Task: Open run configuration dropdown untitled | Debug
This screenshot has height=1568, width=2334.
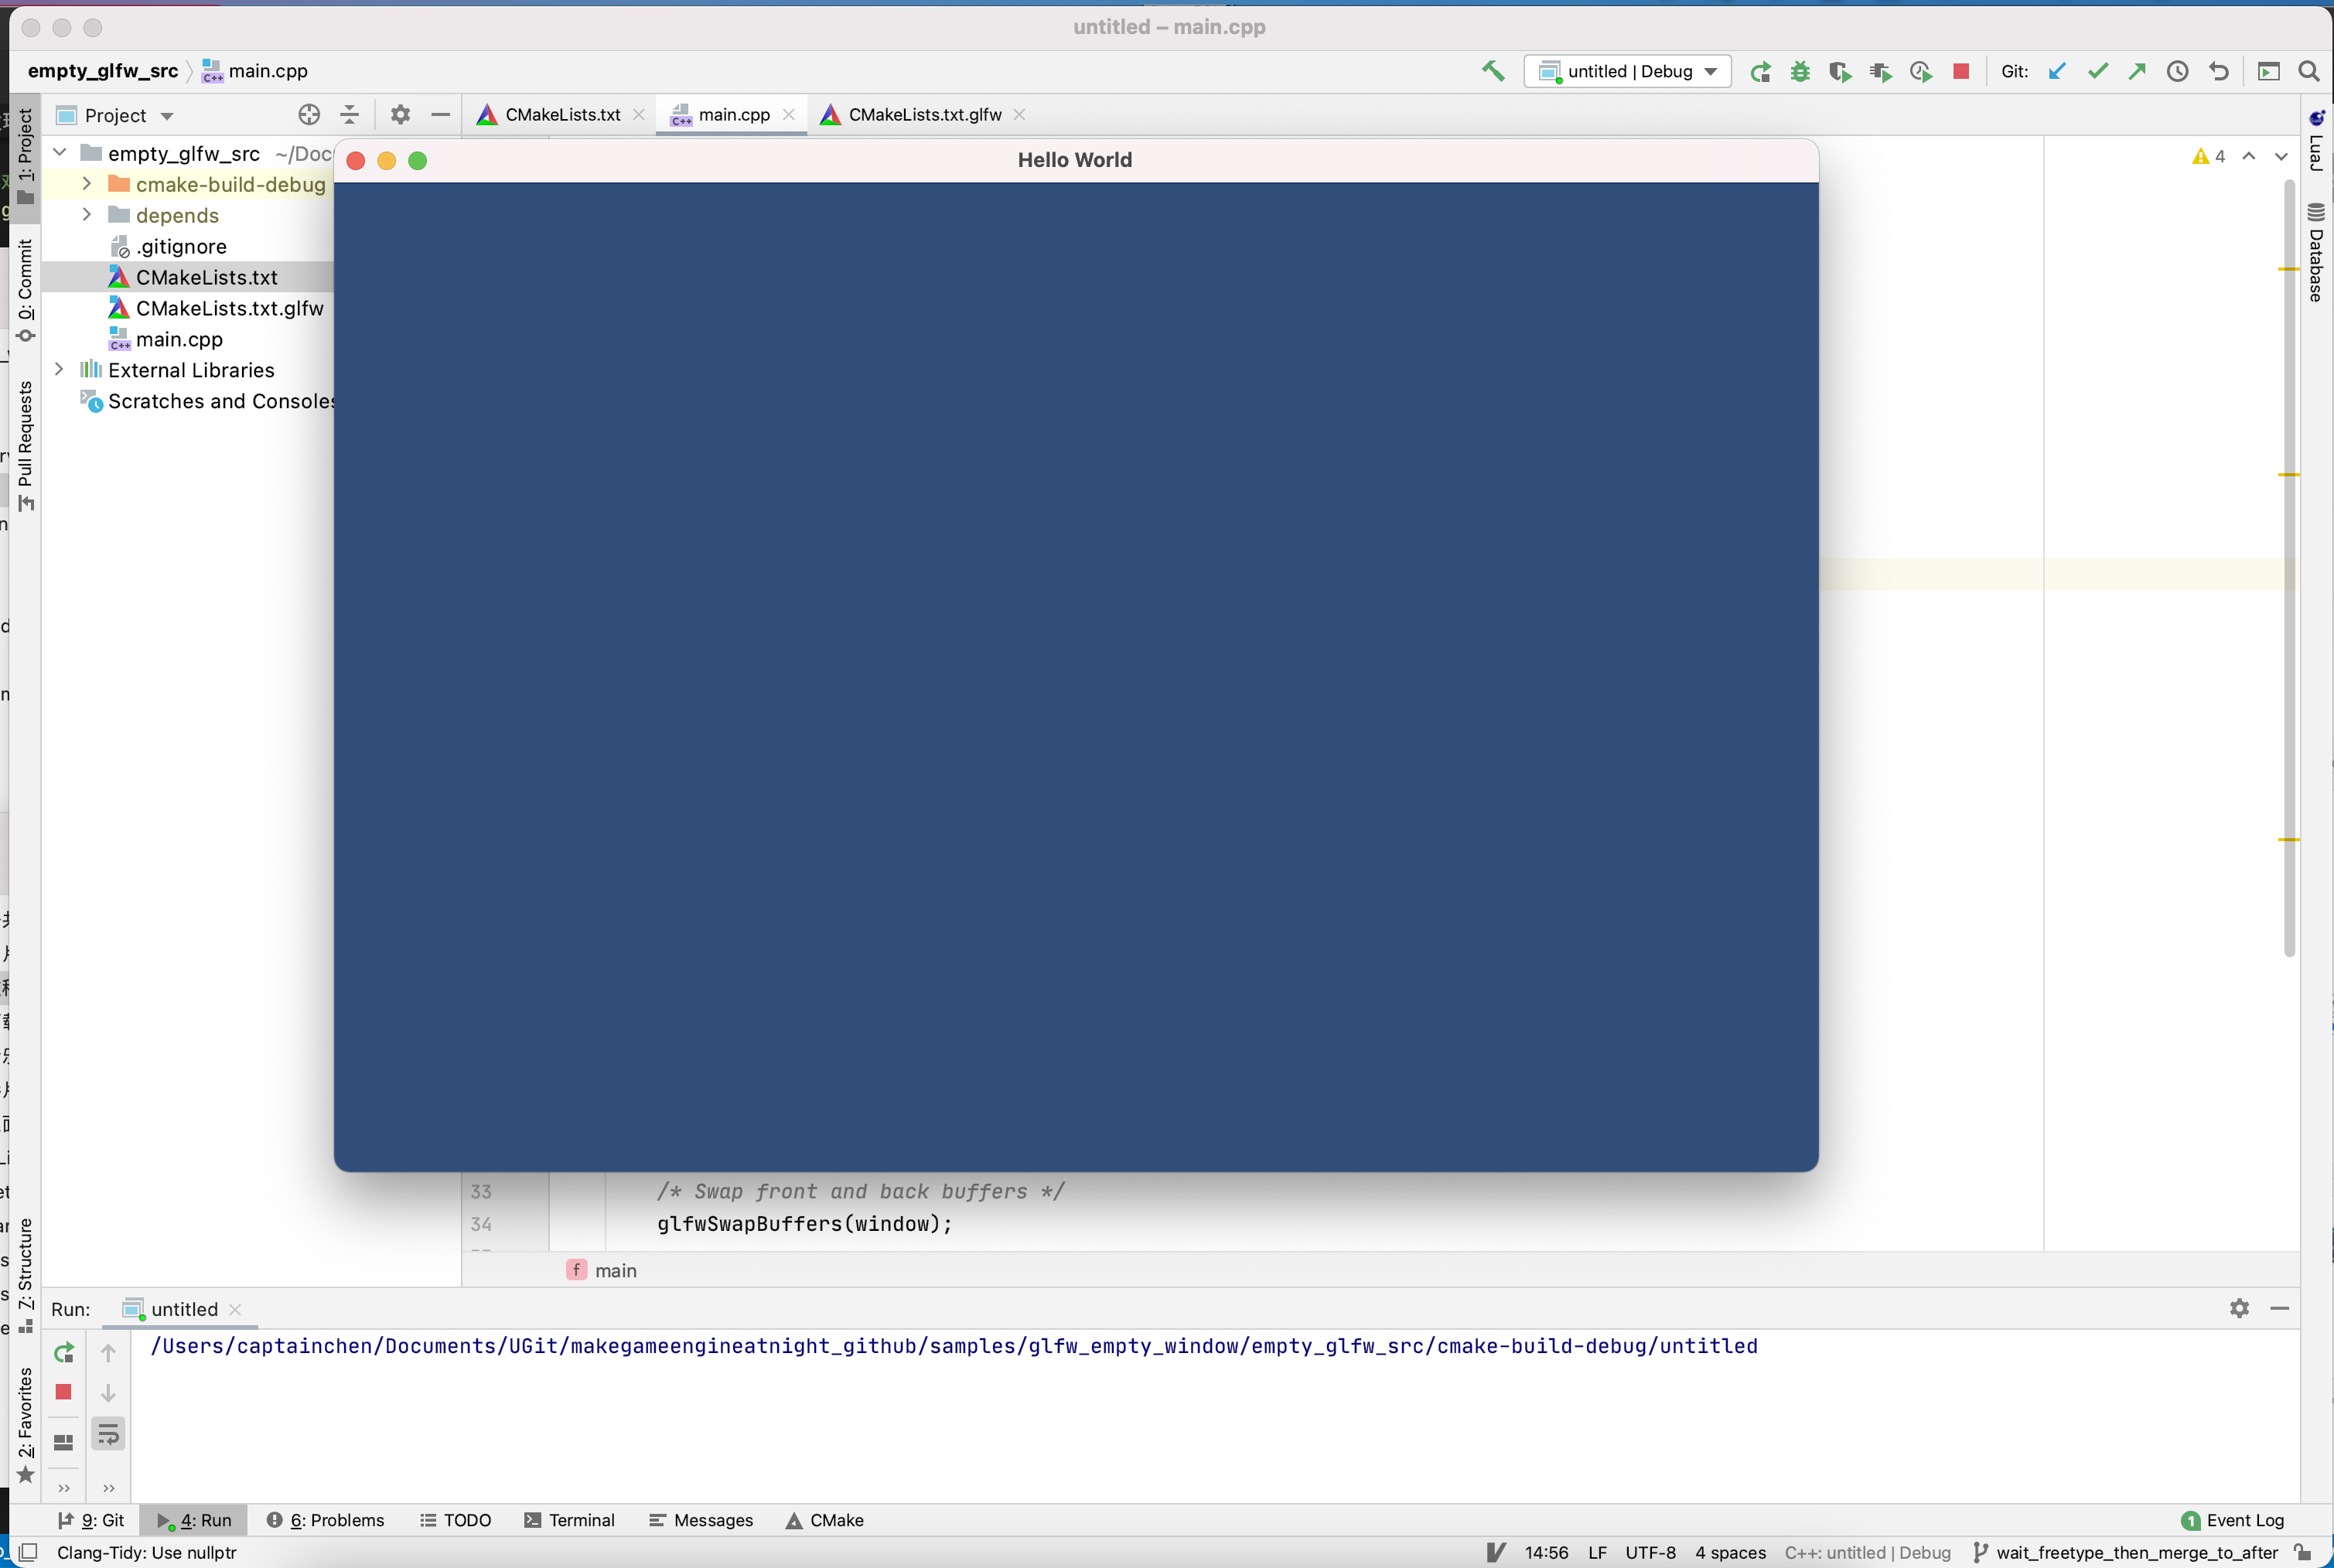Action: click(1628, 71)
